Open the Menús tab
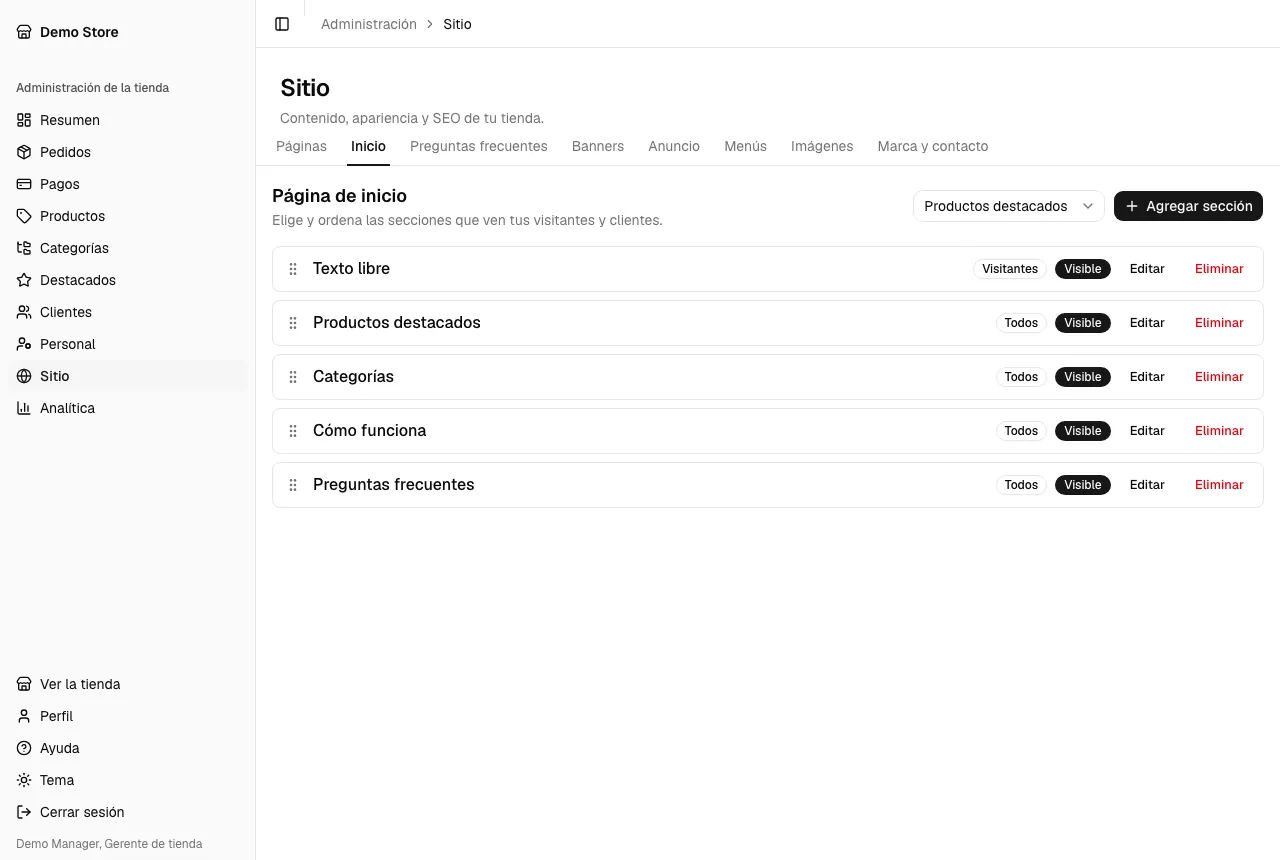 pos(745,146)
